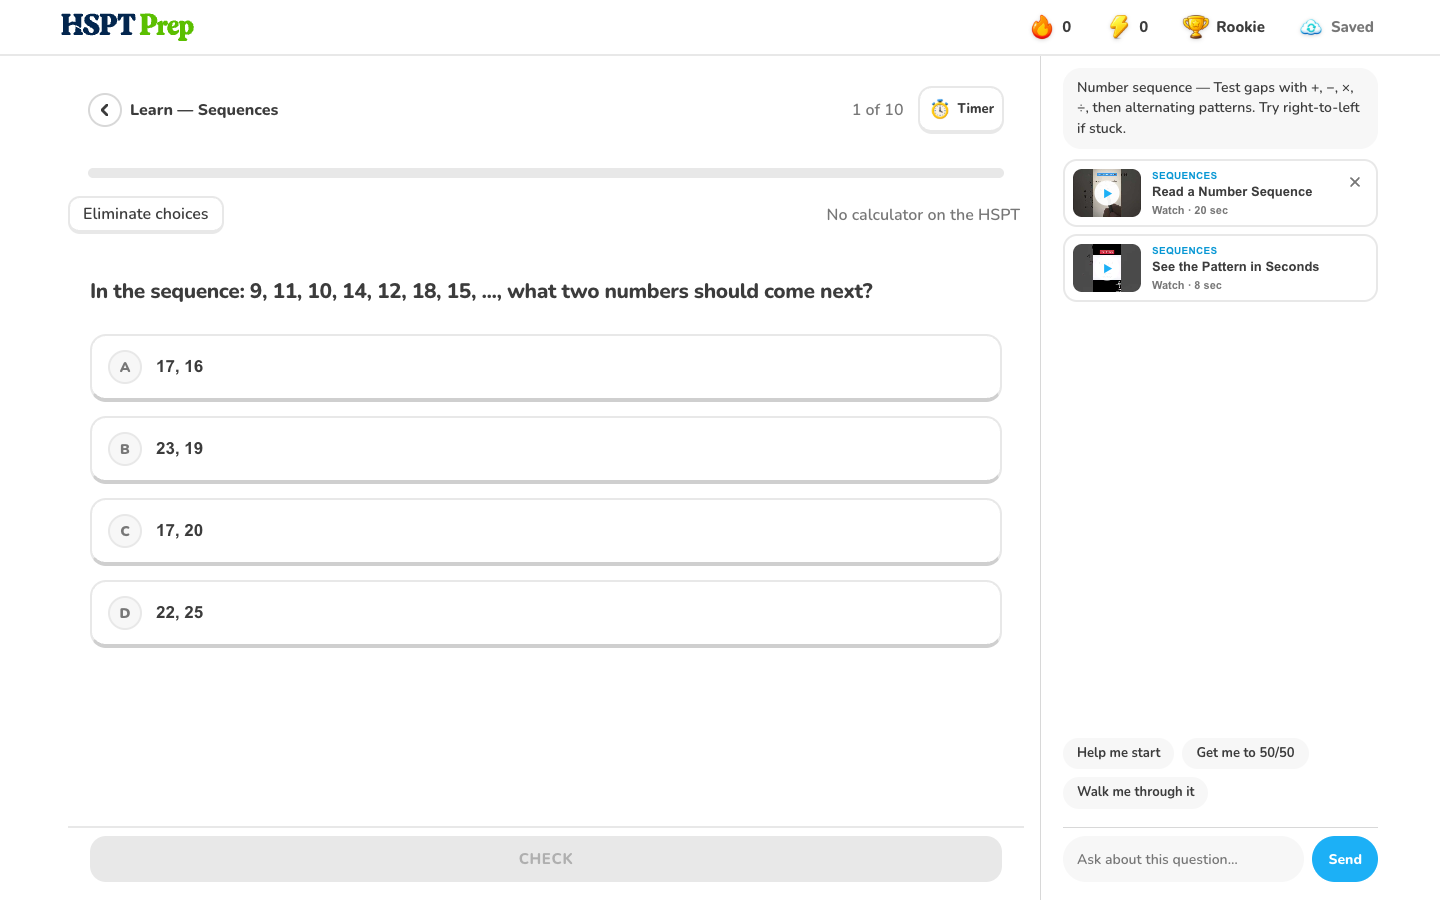This screenshot has height=900, width=1440.
Task: Click the blue Send button
Action: click(1345, 859)
